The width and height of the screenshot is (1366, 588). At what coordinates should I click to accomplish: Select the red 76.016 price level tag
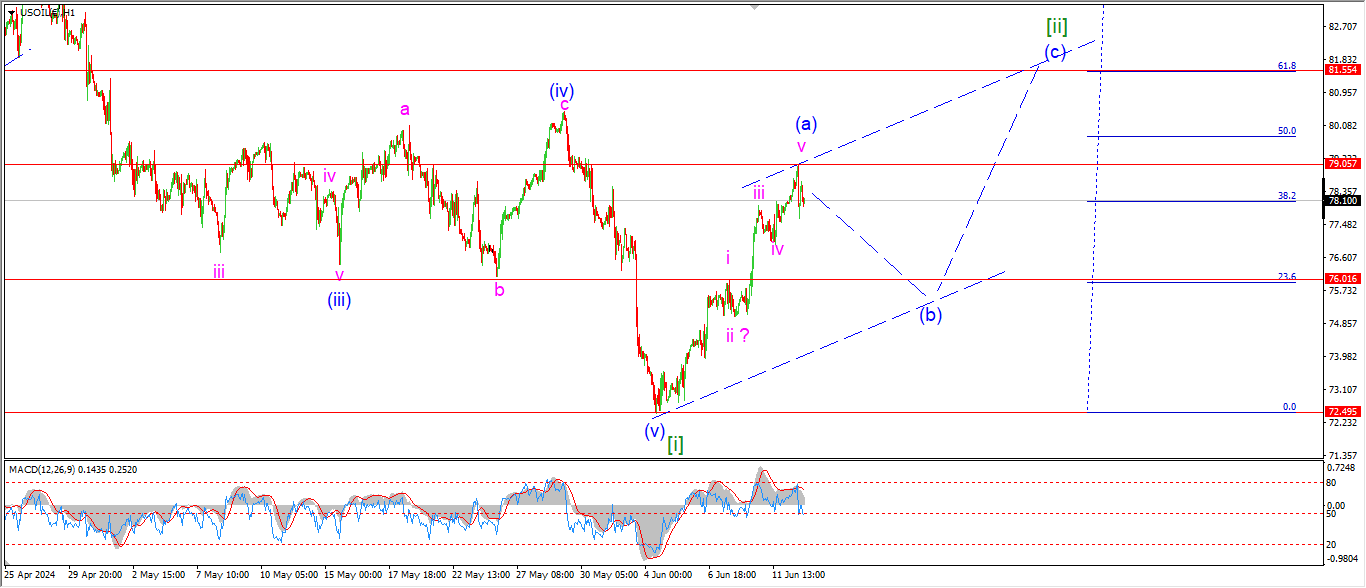(1341, 279)
